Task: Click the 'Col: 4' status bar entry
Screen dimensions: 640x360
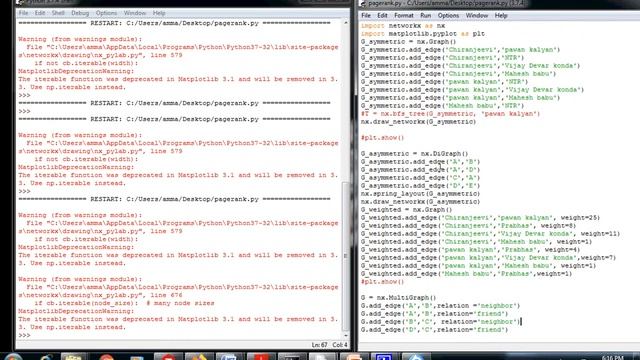Action: [x=340, y=345]
